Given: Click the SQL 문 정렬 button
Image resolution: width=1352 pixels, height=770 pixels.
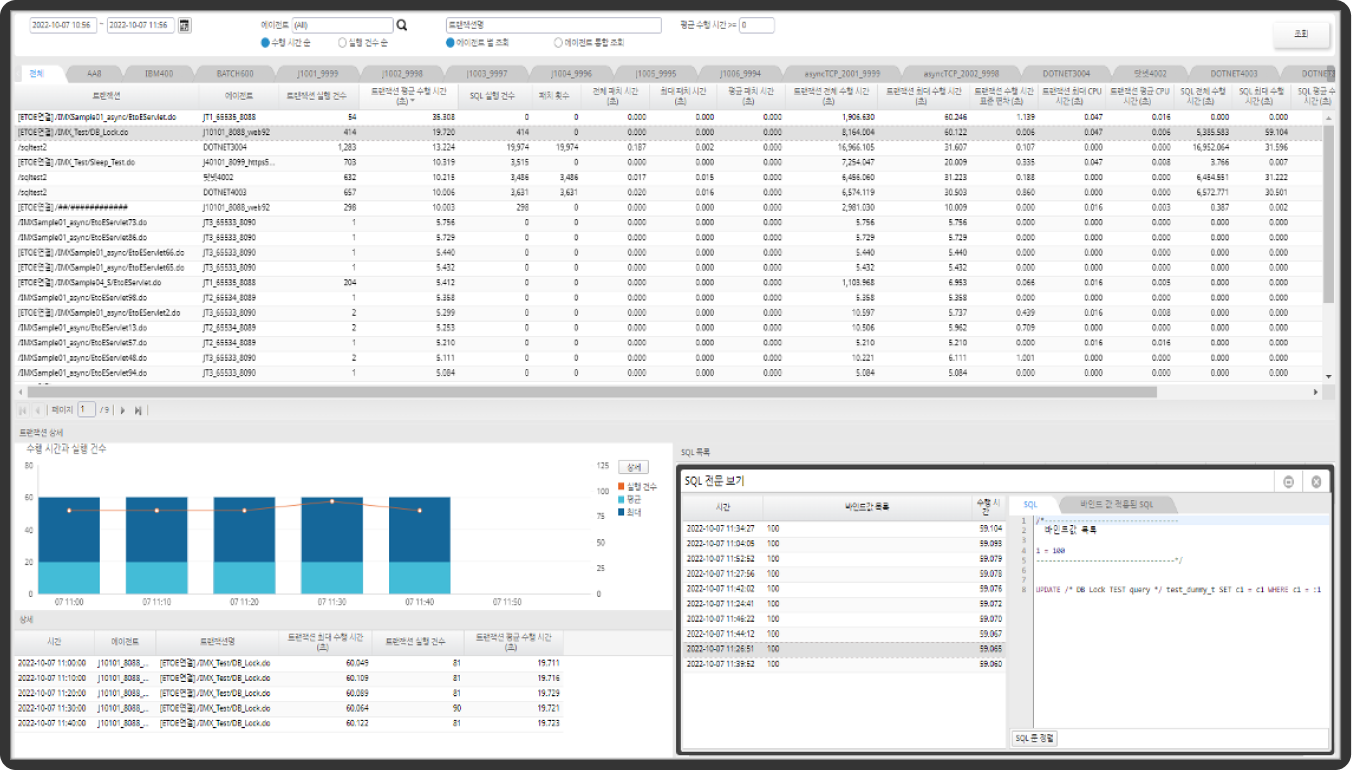Looking at the screenshot, I should coord(1035,738).
